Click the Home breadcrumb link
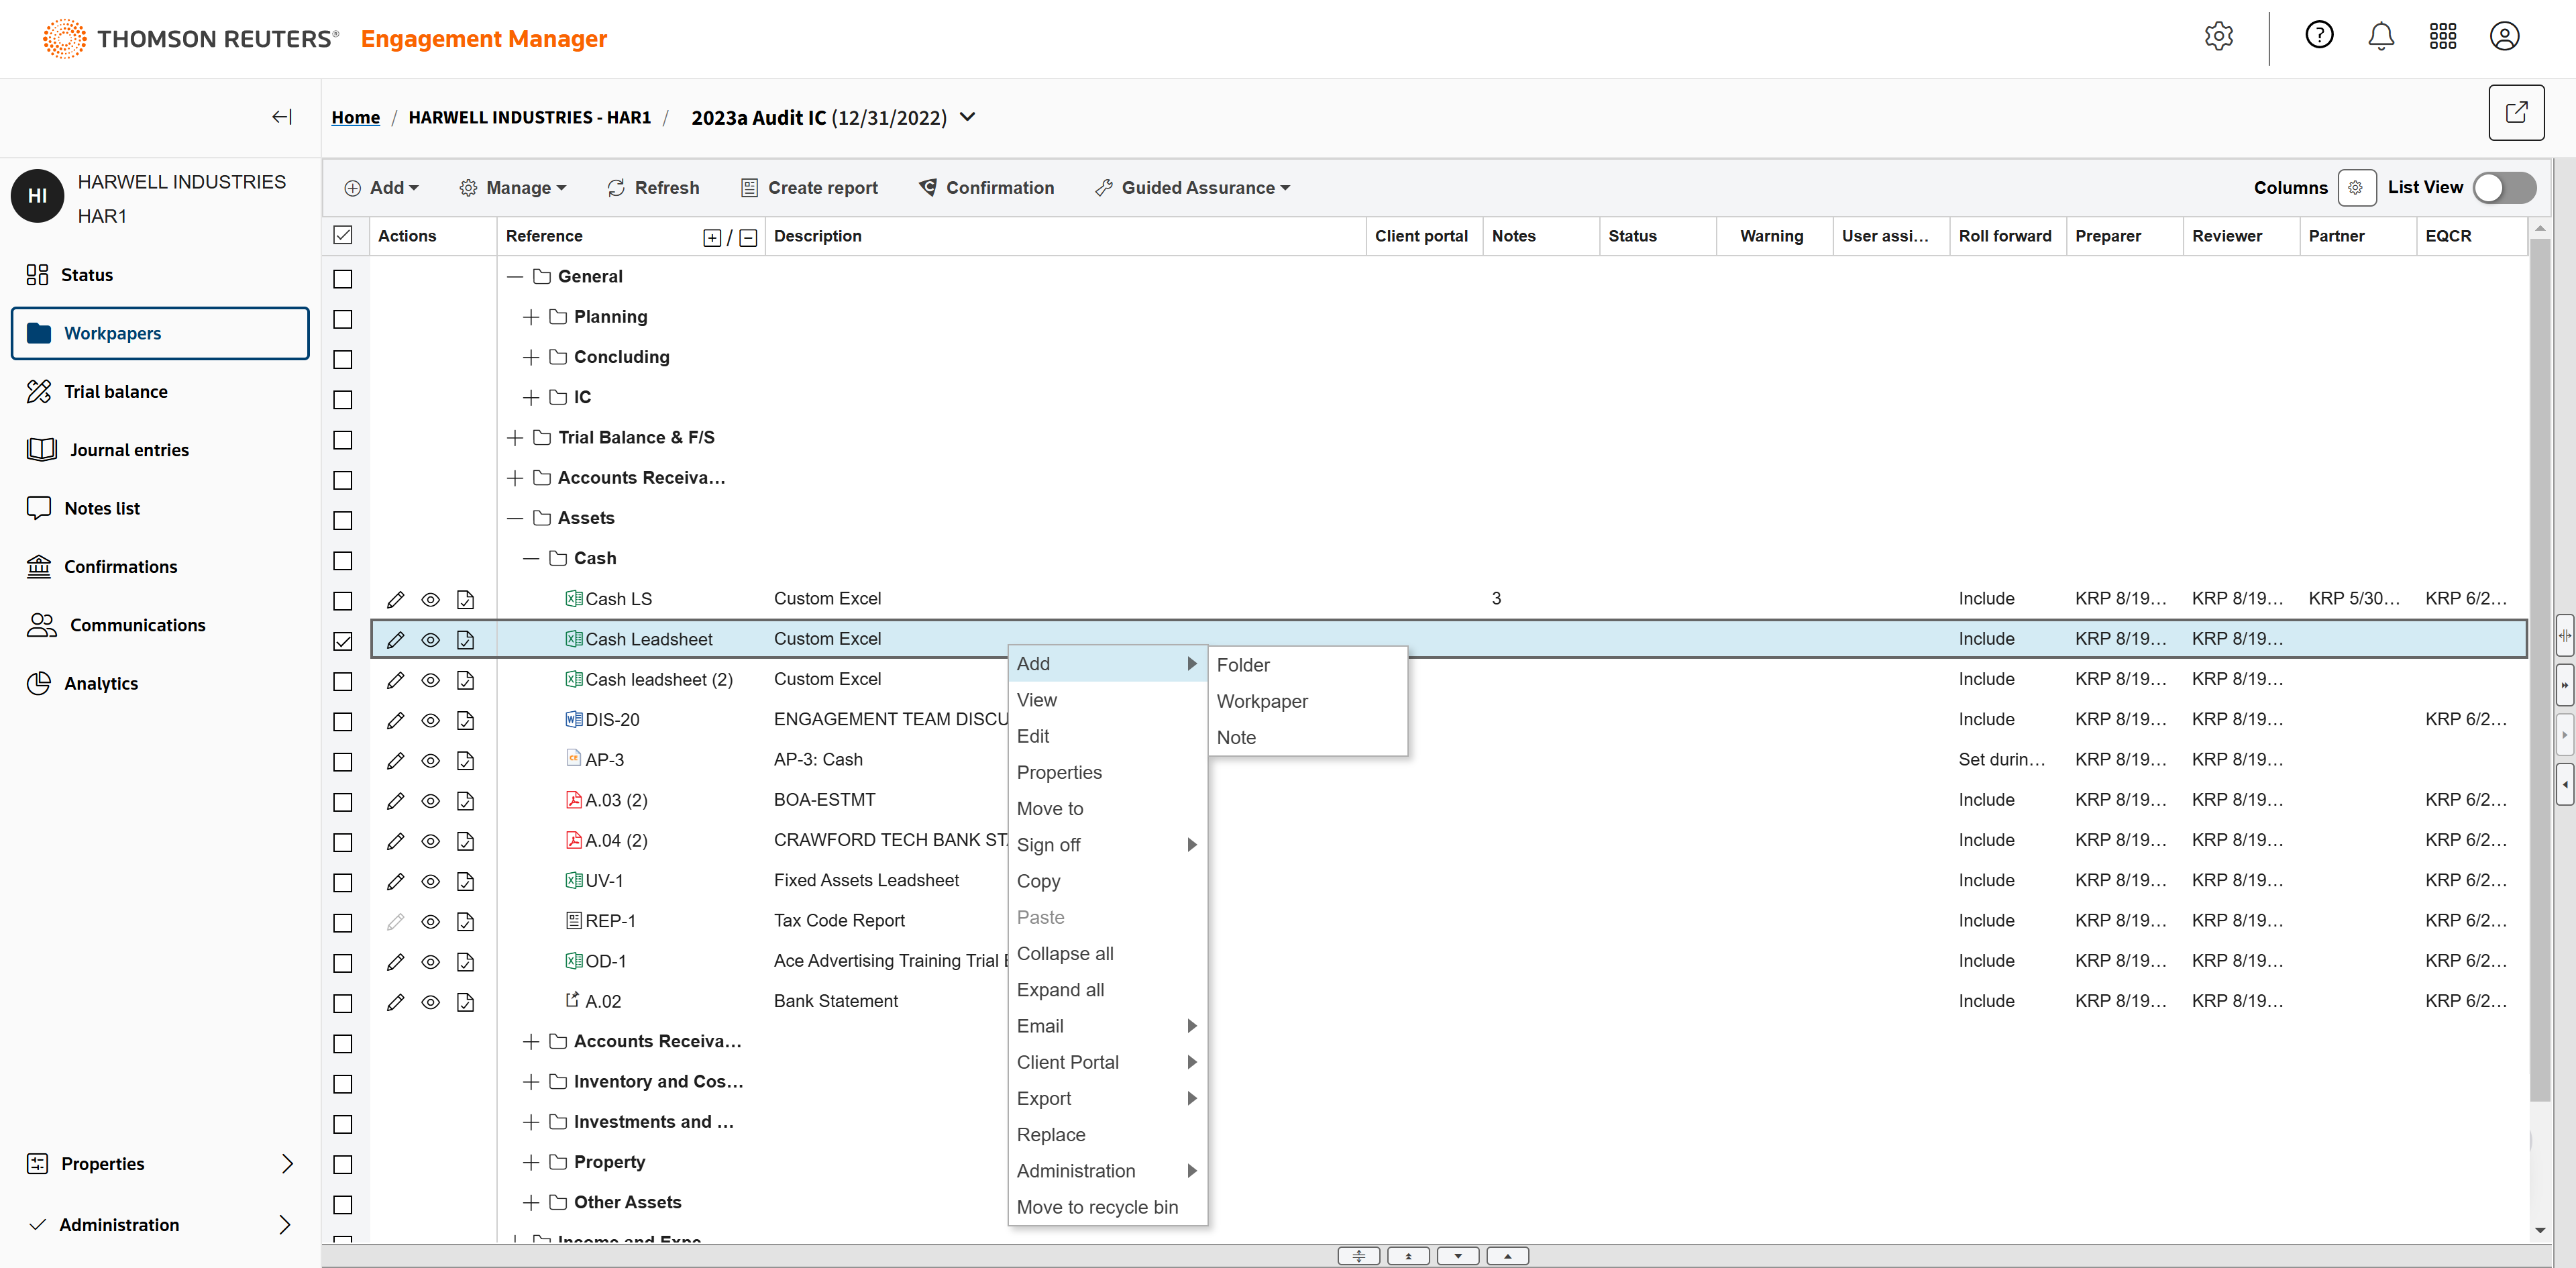Image resolution: width=2576 pixels, height=1268 pixels. pos(355,117)
